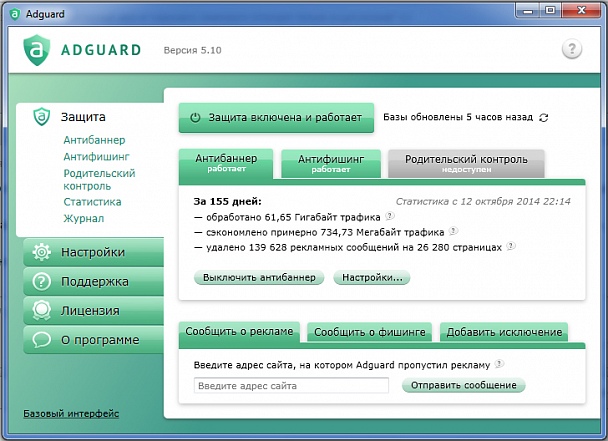Click the Базовый интерфейс link
Screen dimensions: 608x441
(x=71, y=413)
